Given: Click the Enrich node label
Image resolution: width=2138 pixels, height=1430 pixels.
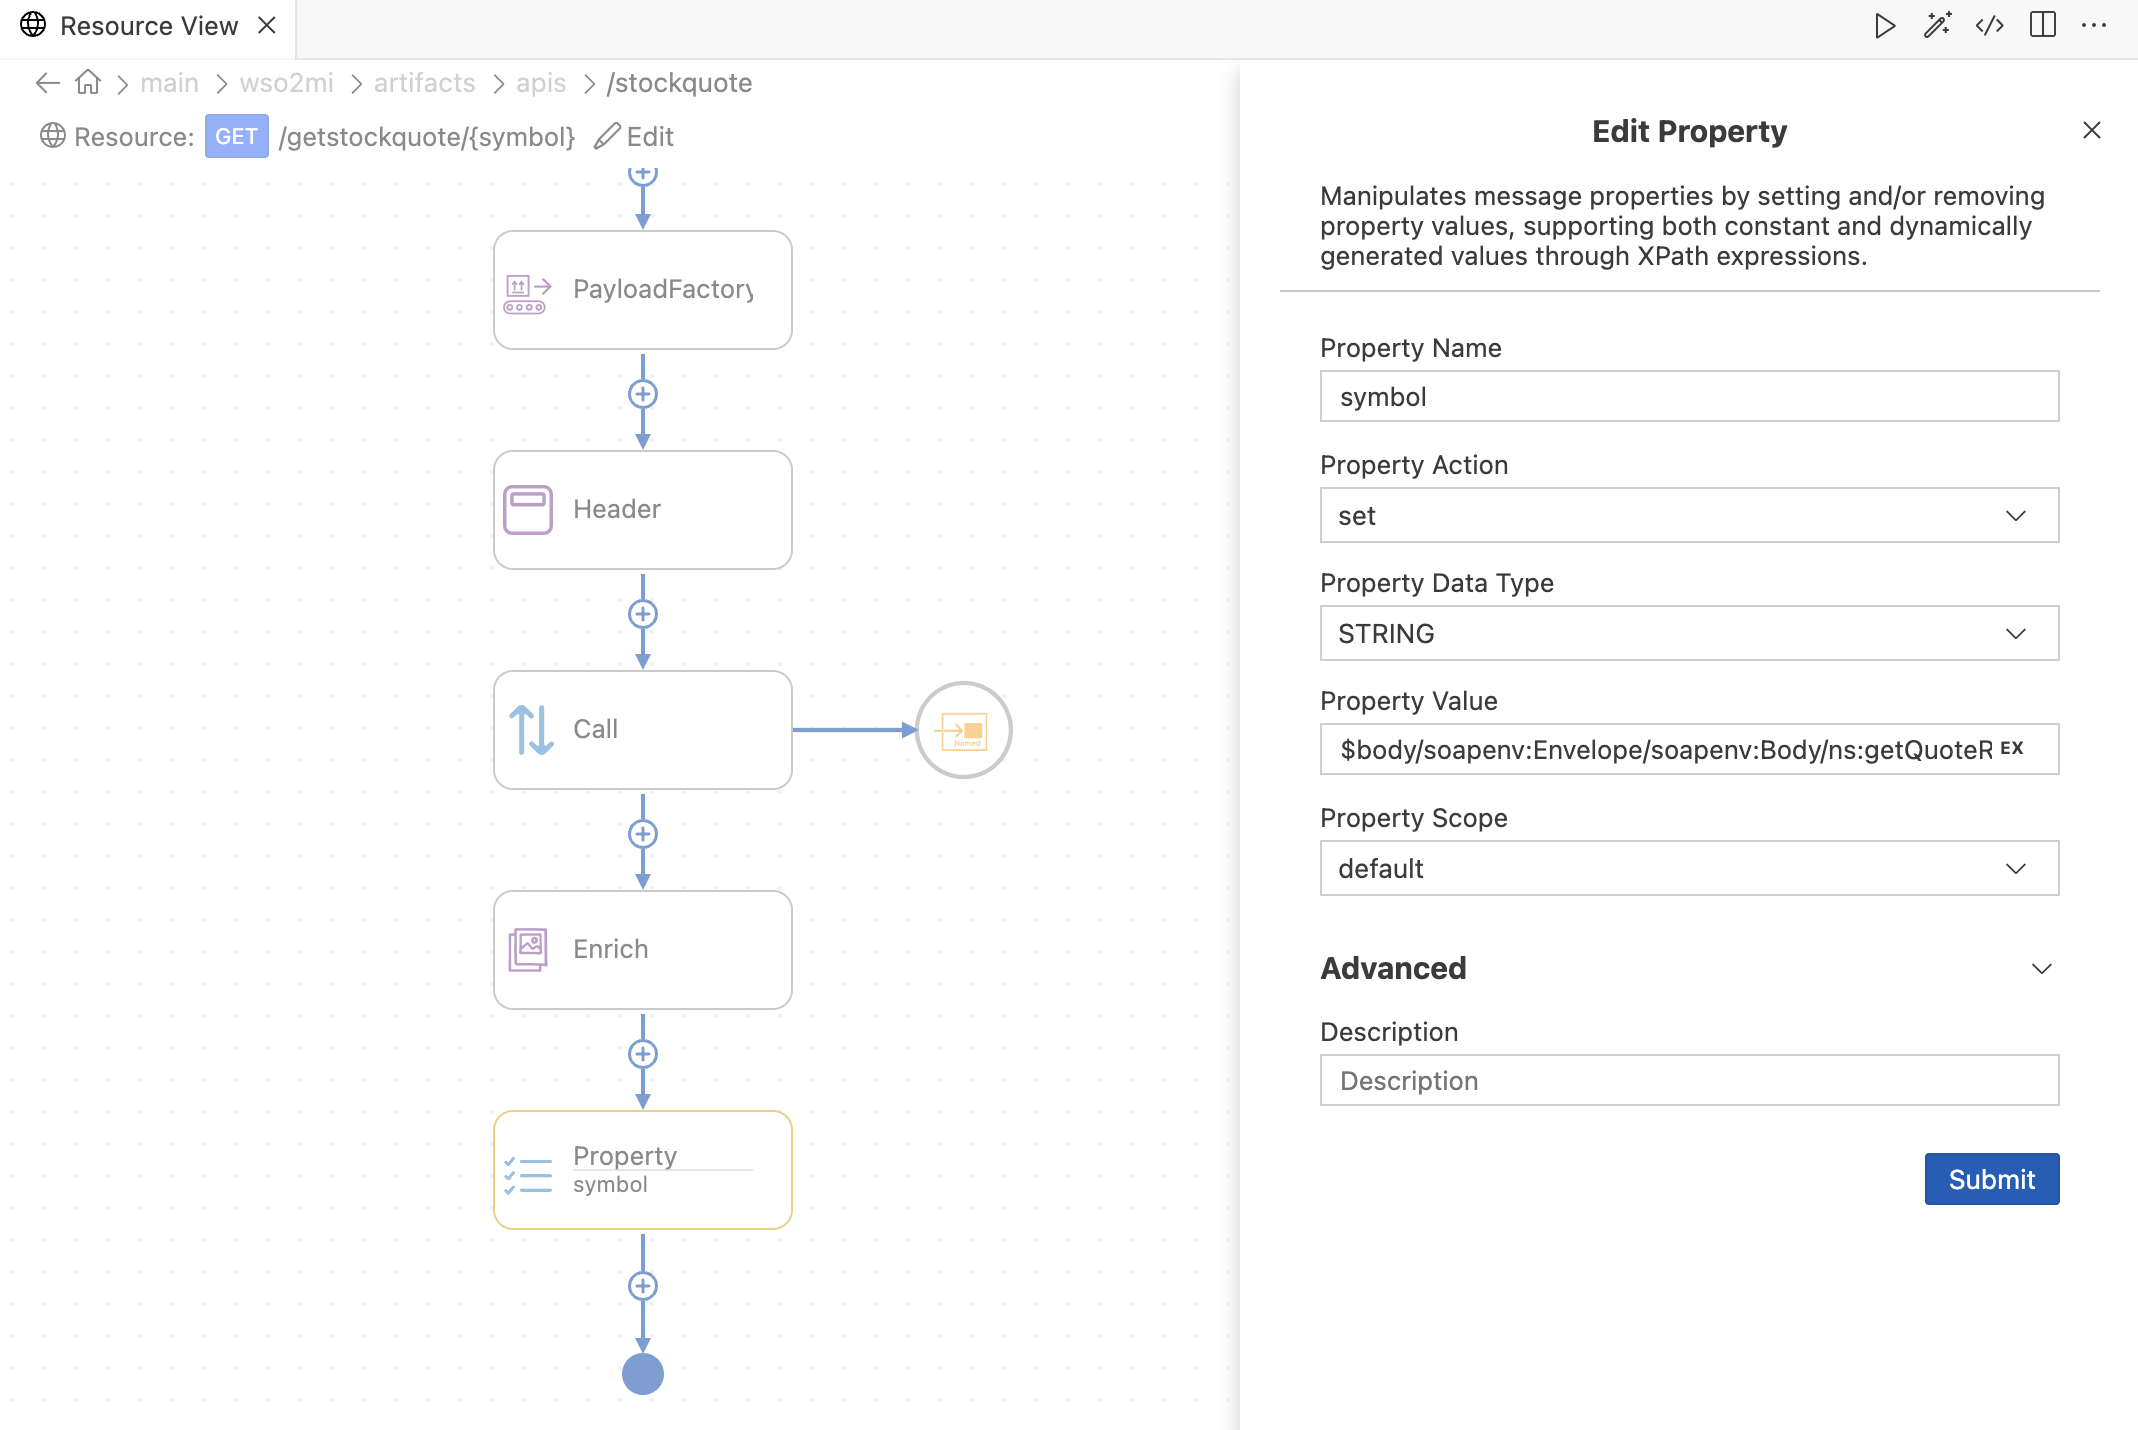Looking at the screenshot, I should pos(610,949).
